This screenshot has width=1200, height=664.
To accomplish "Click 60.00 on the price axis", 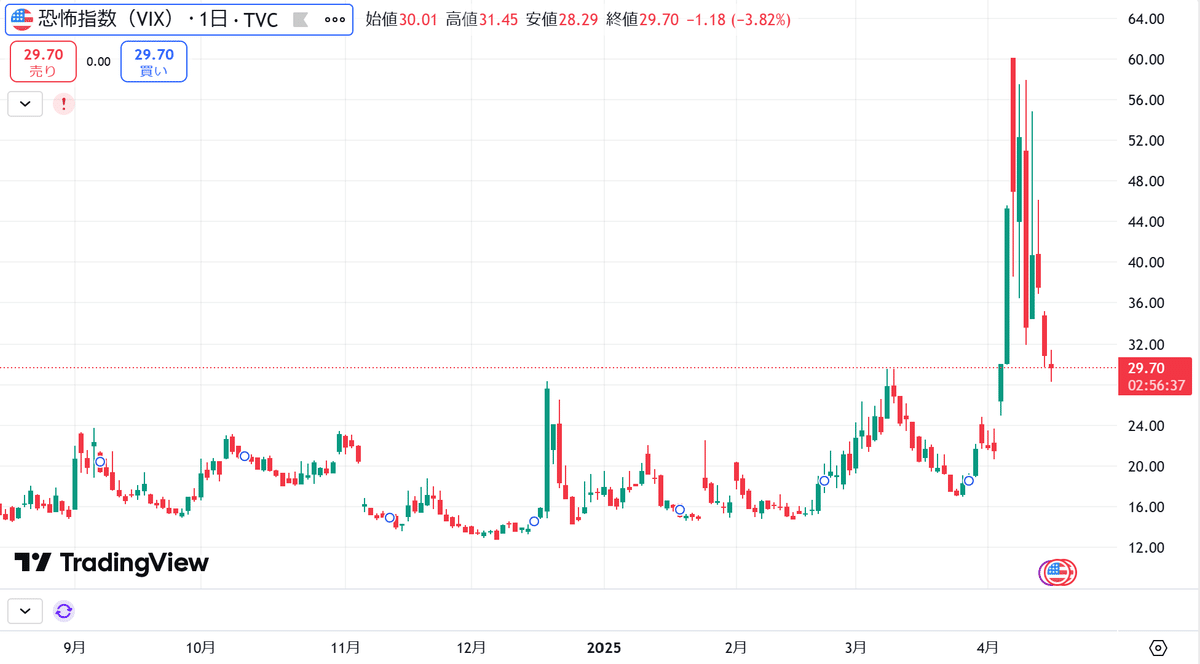I will tap(1144, 60).
